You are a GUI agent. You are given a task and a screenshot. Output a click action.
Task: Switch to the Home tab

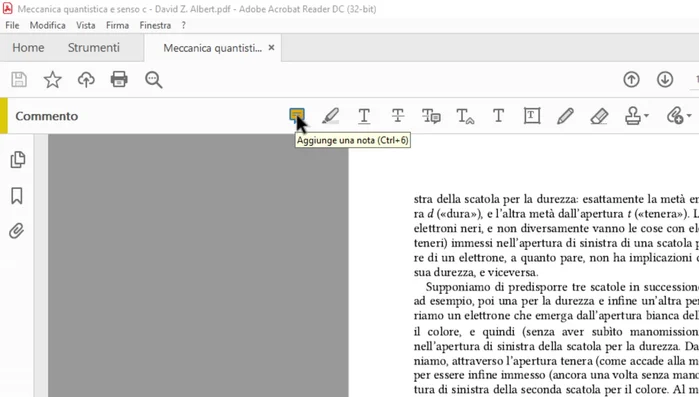[28, 48]
